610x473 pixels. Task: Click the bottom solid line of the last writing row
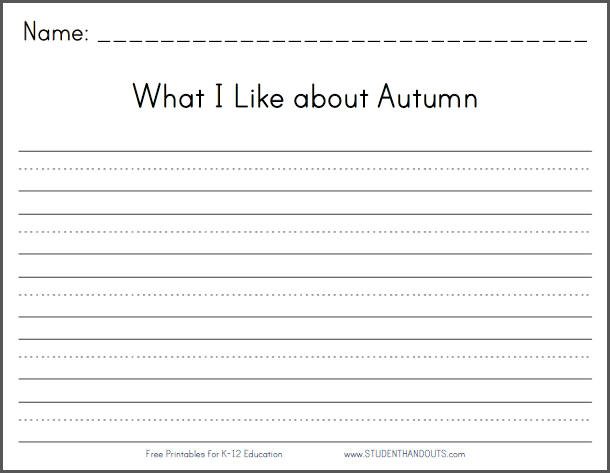(x=305, y=442)
